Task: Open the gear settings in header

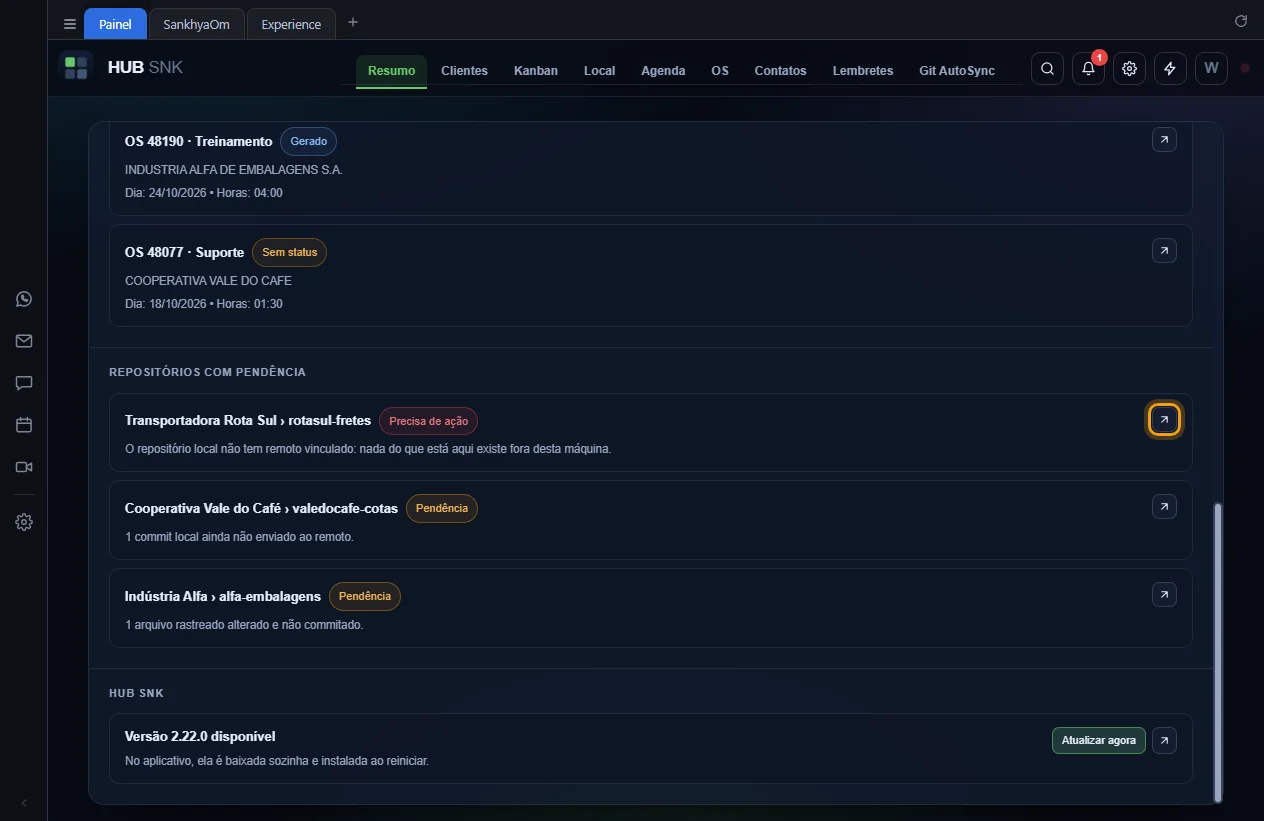Action: (1130, 68)
